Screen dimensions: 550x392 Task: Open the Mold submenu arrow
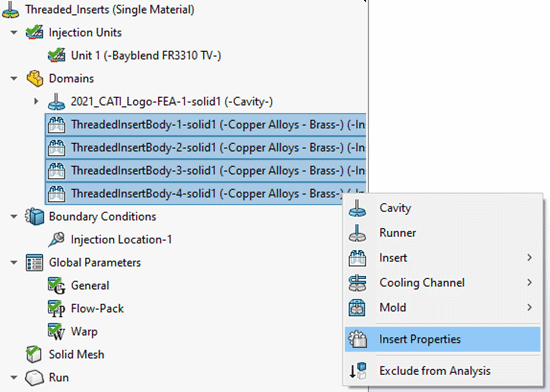click(529, 307)
